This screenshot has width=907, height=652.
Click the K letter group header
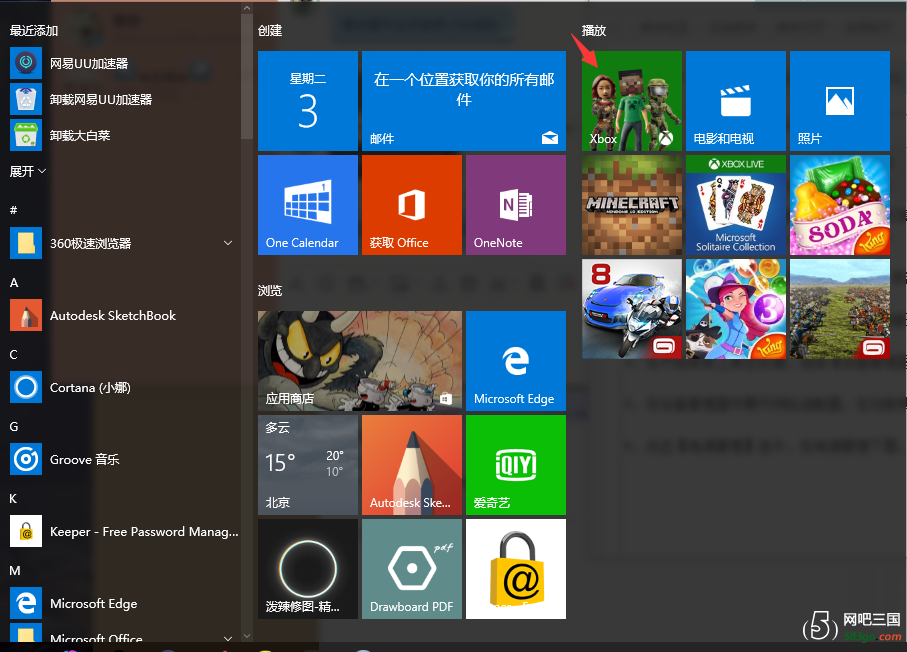[13, 498]
